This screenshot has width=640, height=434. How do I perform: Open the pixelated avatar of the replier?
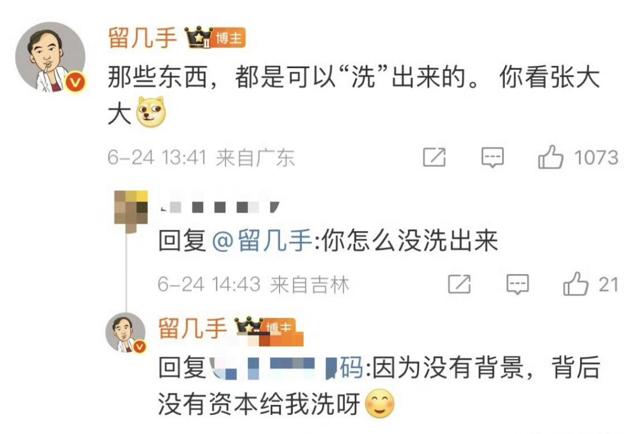131,211
